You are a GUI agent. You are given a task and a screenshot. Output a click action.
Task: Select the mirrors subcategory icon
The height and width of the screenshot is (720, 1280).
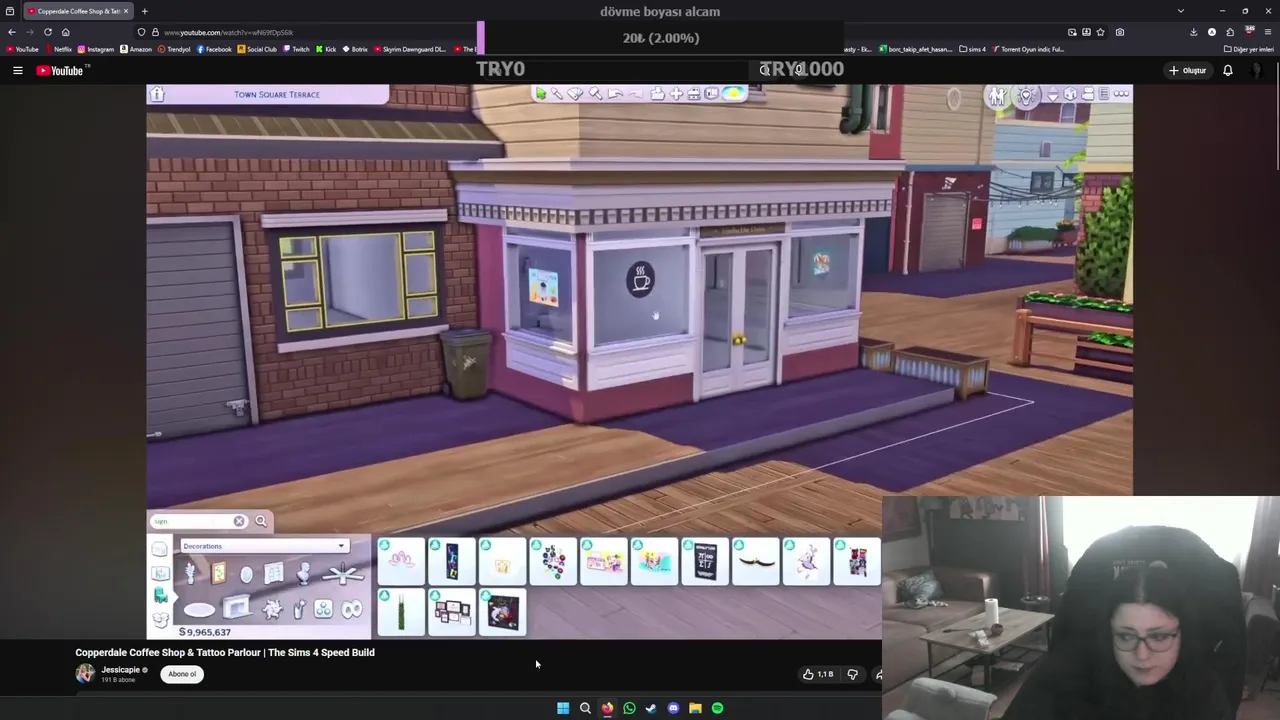point(246,574)
